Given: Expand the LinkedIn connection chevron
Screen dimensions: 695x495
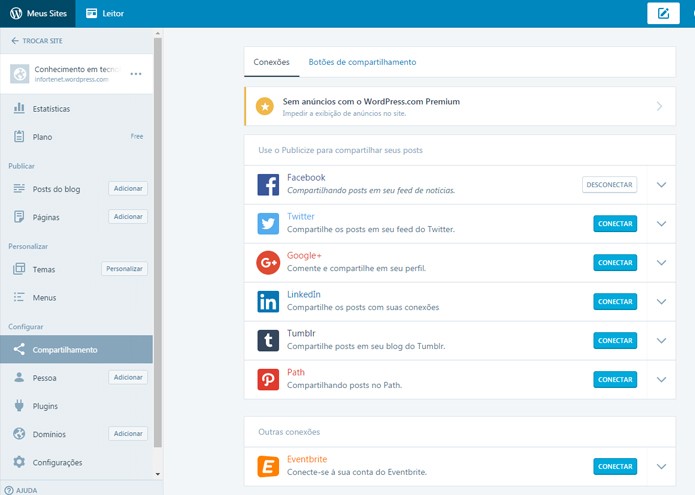Looking at the screenshot, I should 661,302.
